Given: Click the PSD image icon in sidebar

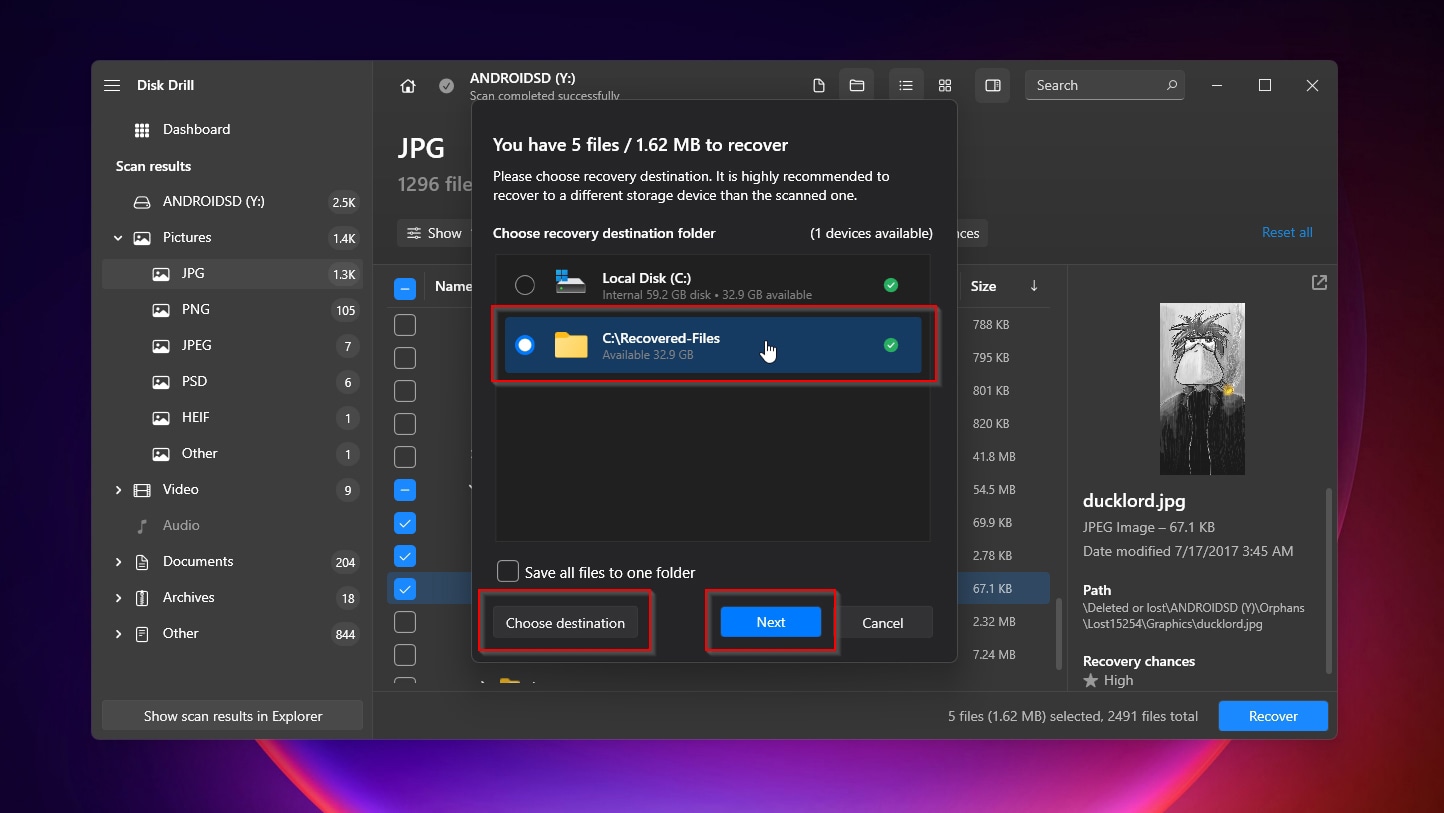Looking at the screenshot, I should [160, 382].
